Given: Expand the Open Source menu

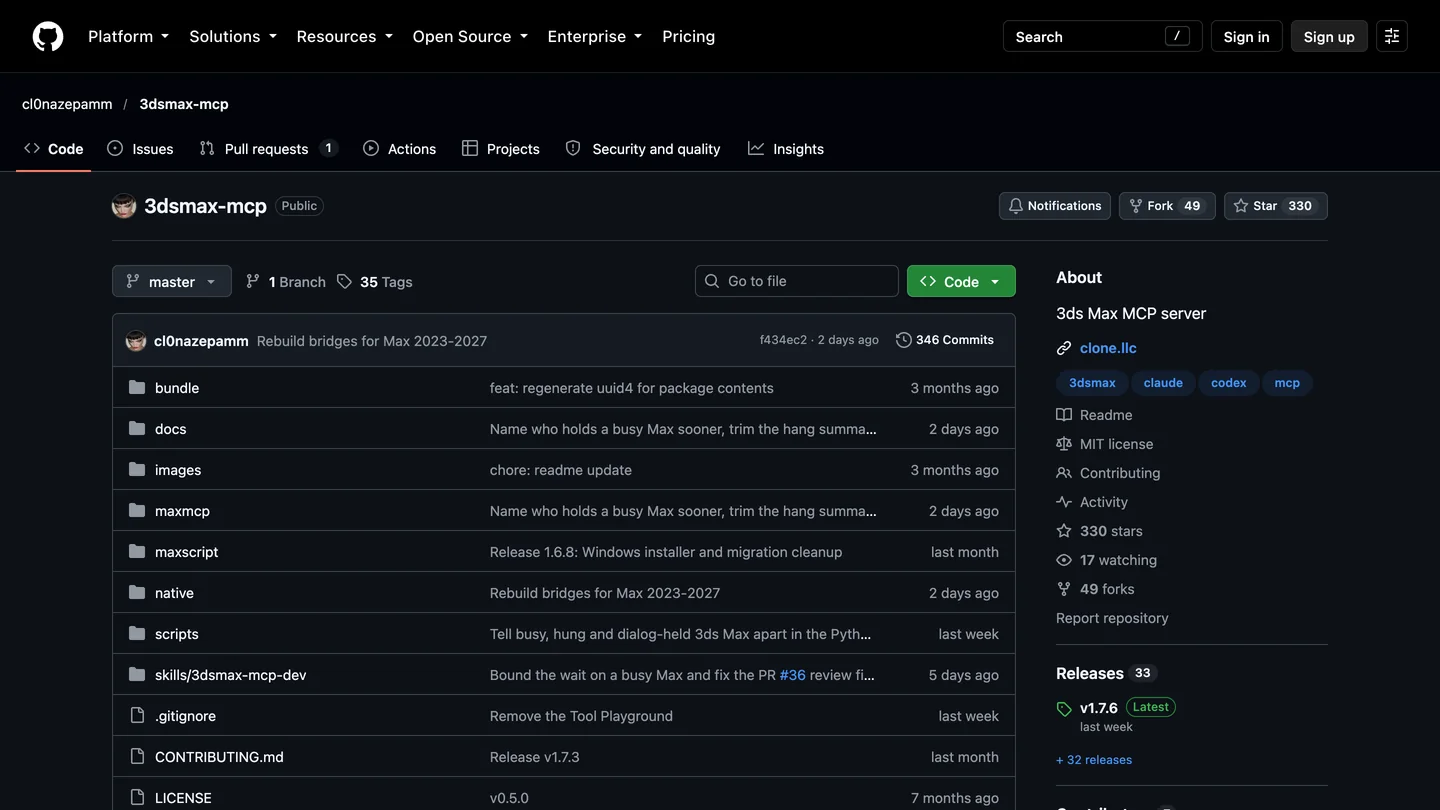Looking at the screenshot, I should [470, 36].
